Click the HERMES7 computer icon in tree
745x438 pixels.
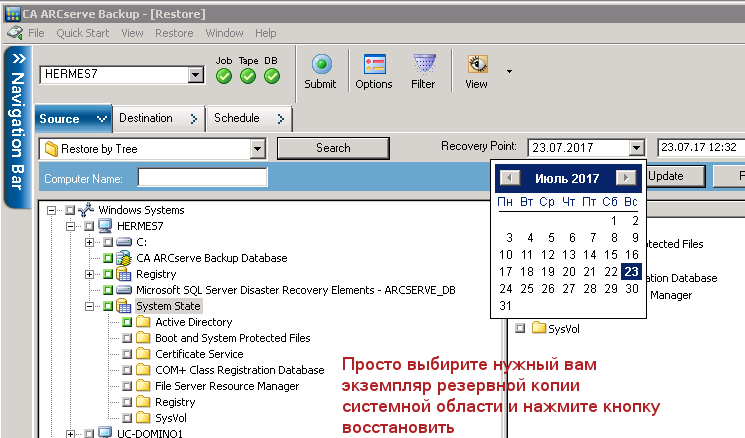[x=105, y=226]
